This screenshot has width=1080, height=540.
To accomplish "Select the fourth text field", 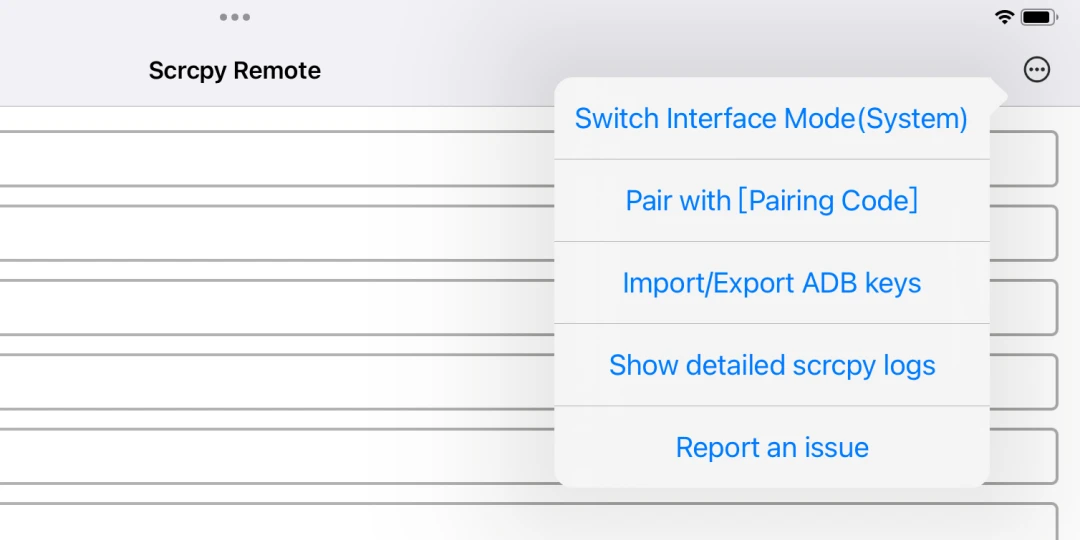I will (x=270, y=381).
